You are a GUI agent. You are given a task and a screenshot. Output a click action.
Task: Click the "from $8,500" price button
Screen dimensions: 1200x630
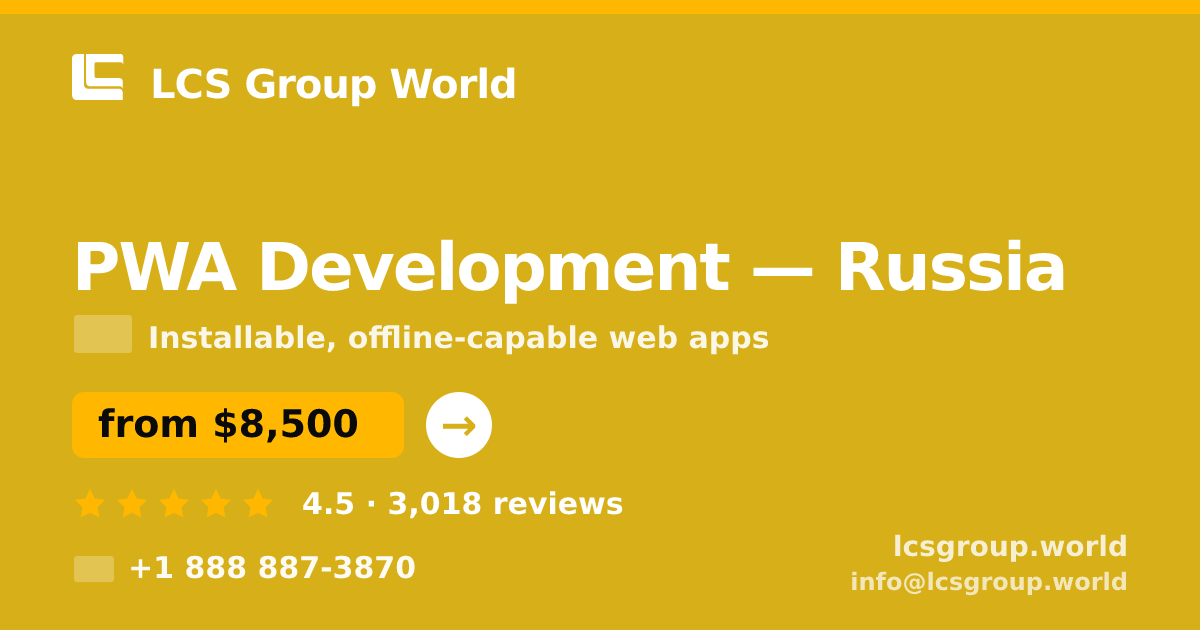pos(238,425)
